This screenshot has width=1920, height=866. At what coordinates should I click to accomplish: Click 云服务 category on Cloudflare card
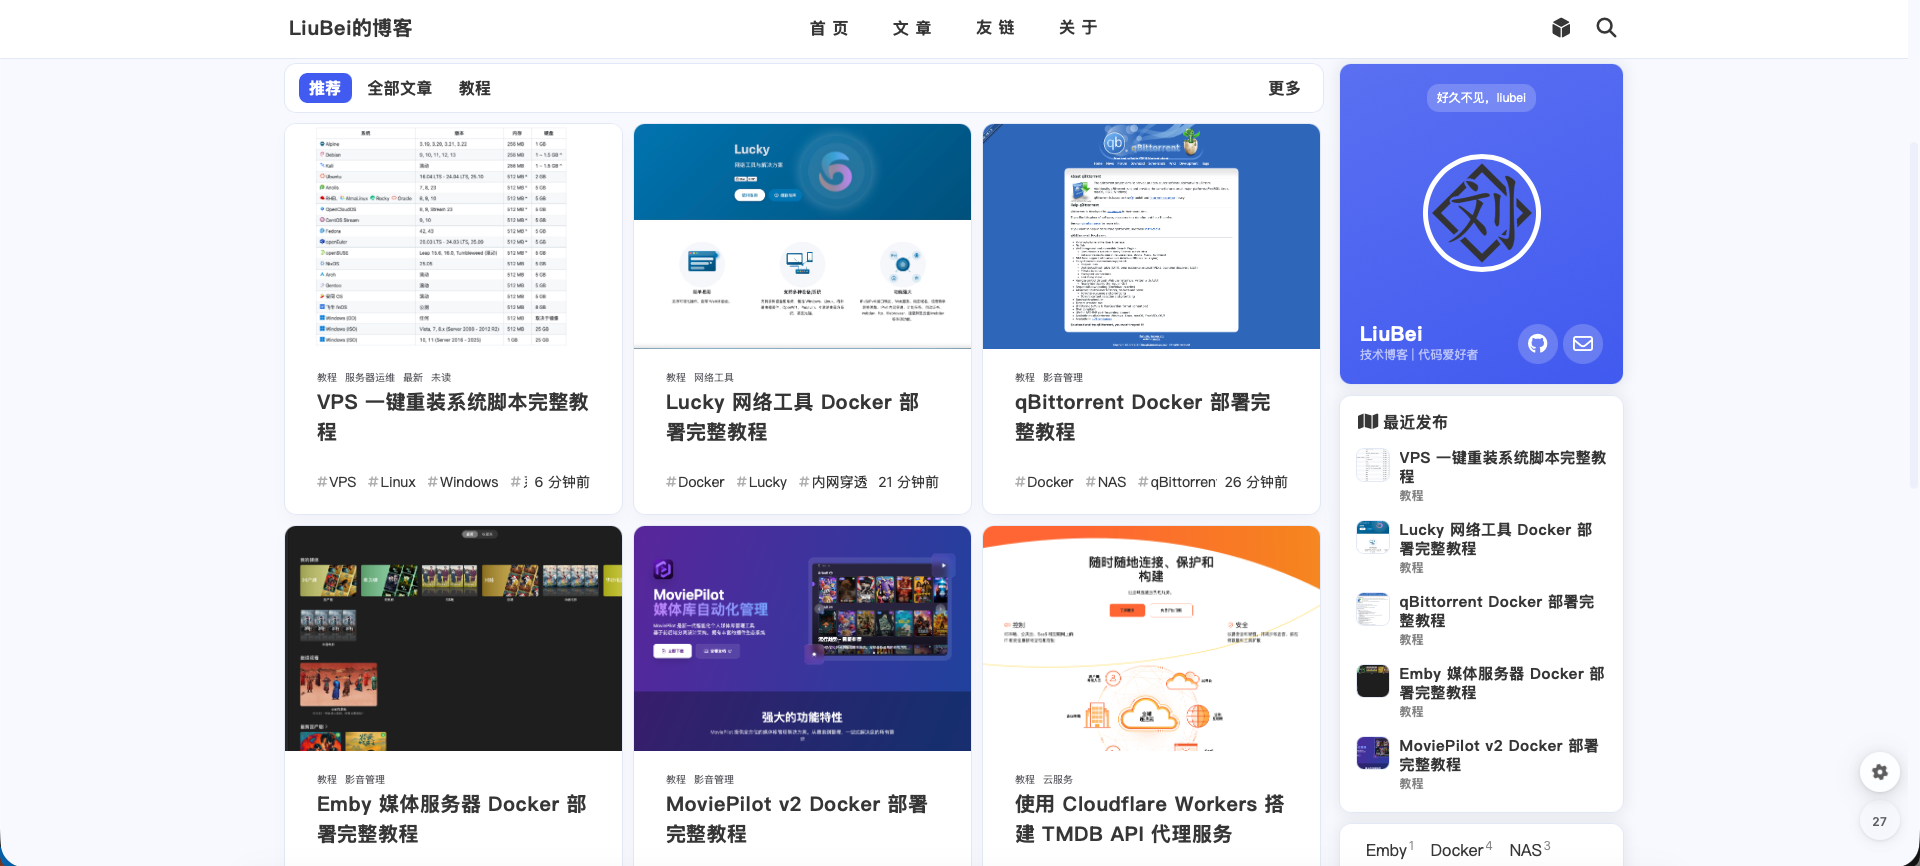pos(1058,780)
